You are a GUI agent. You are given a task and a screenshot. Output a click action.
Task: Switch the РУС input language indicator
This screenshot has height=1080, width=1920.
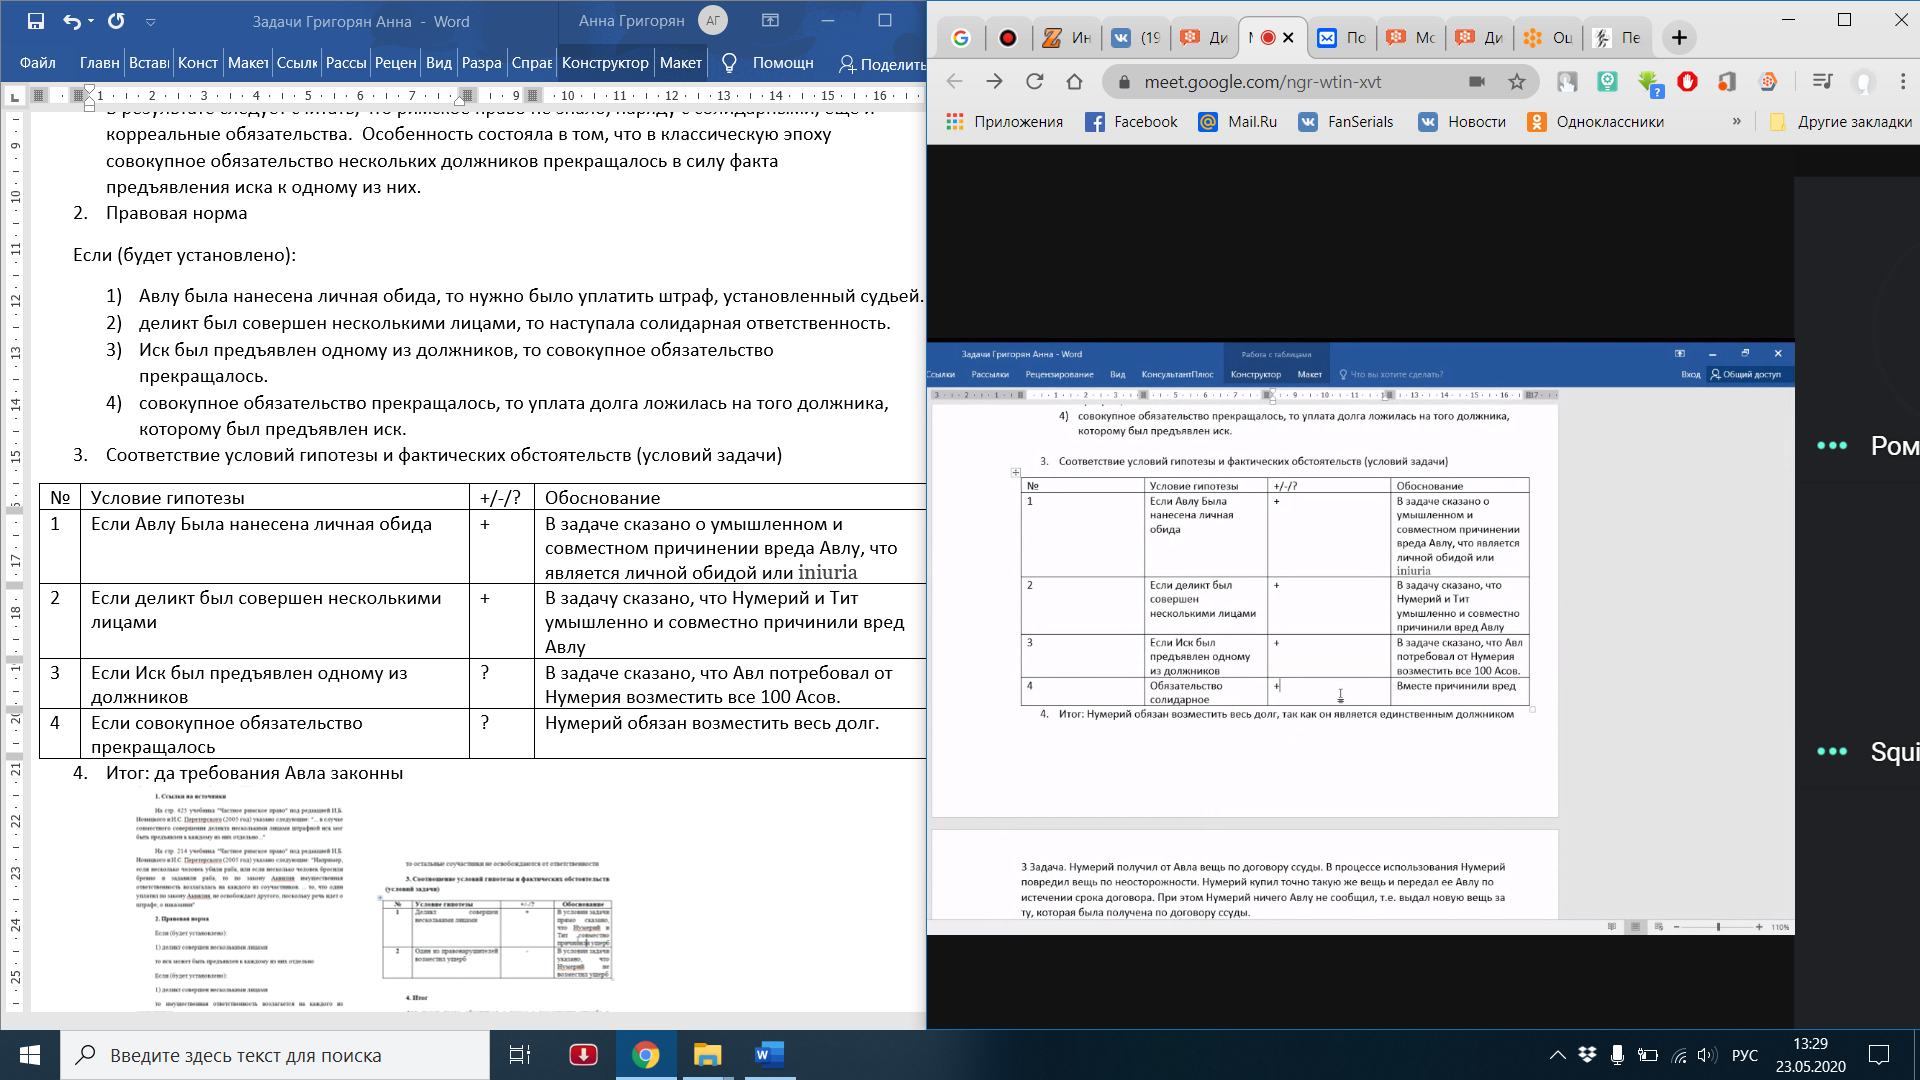coord(1744,1055)
